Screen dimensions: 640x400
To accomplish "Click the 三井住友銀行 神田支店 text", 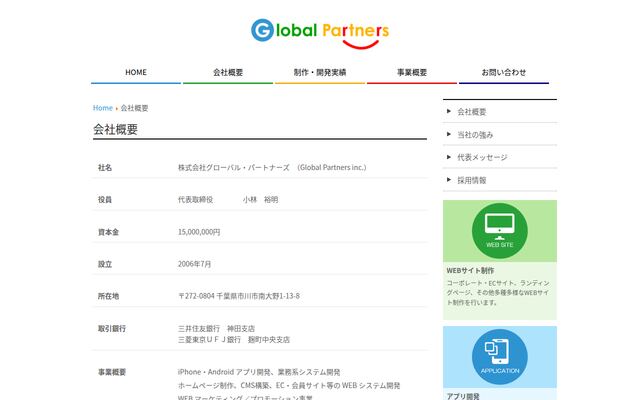I will click(x=216, y=329).
